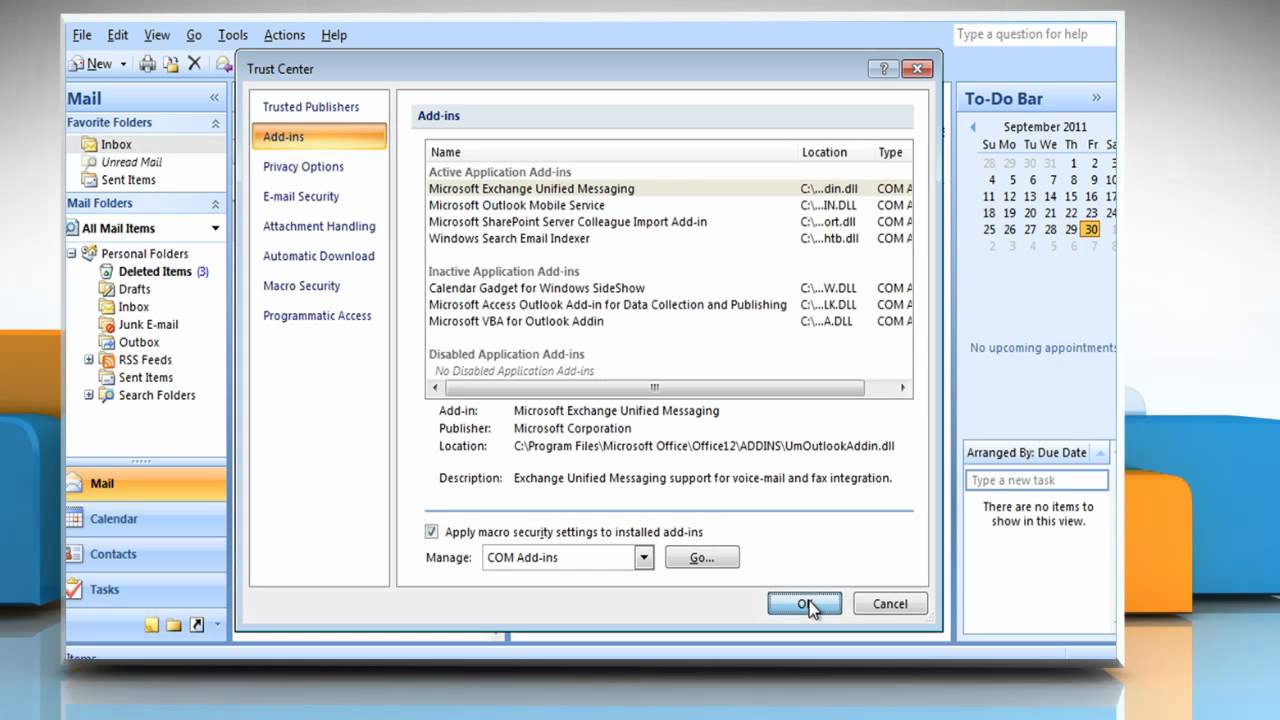Click the OK button in Trust Center
The width and height of the screenshot is (1280, 720).
tap(805, 604)
